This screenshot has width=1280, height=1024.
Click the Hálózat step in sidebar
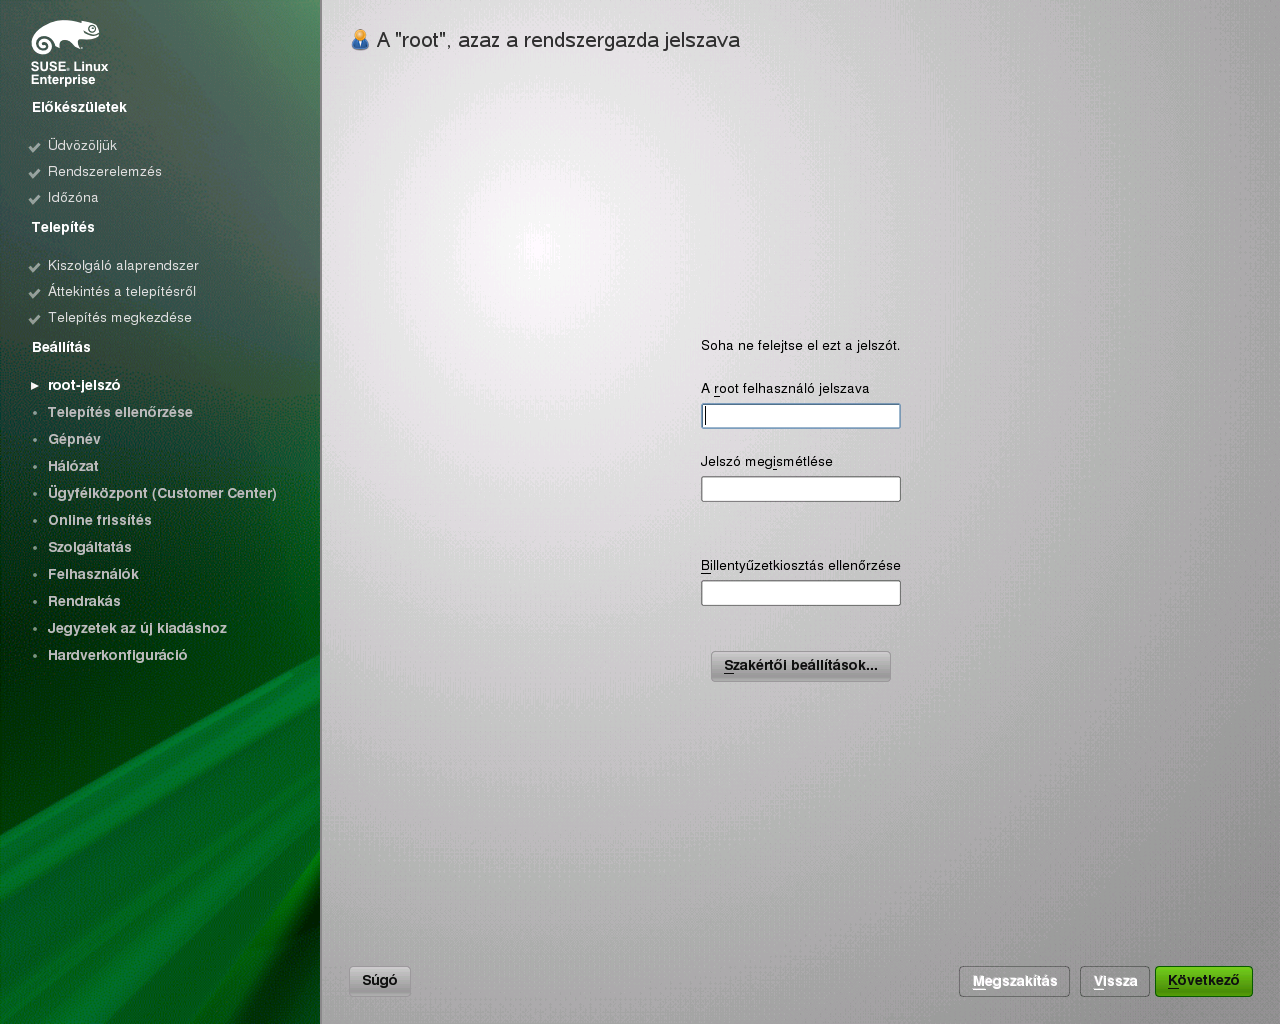pos(73,466)
